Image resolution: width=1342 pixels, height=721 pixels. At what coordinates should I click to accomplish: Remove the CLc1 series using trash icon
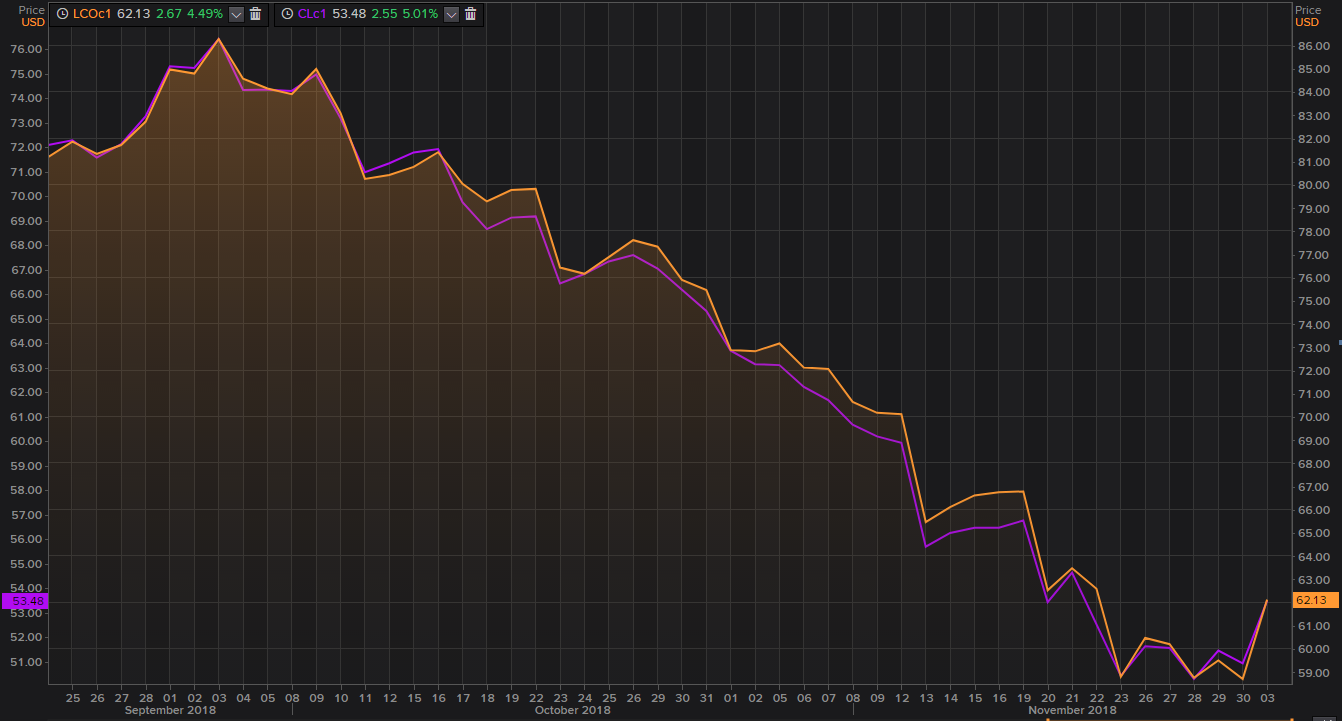point(470,14)
